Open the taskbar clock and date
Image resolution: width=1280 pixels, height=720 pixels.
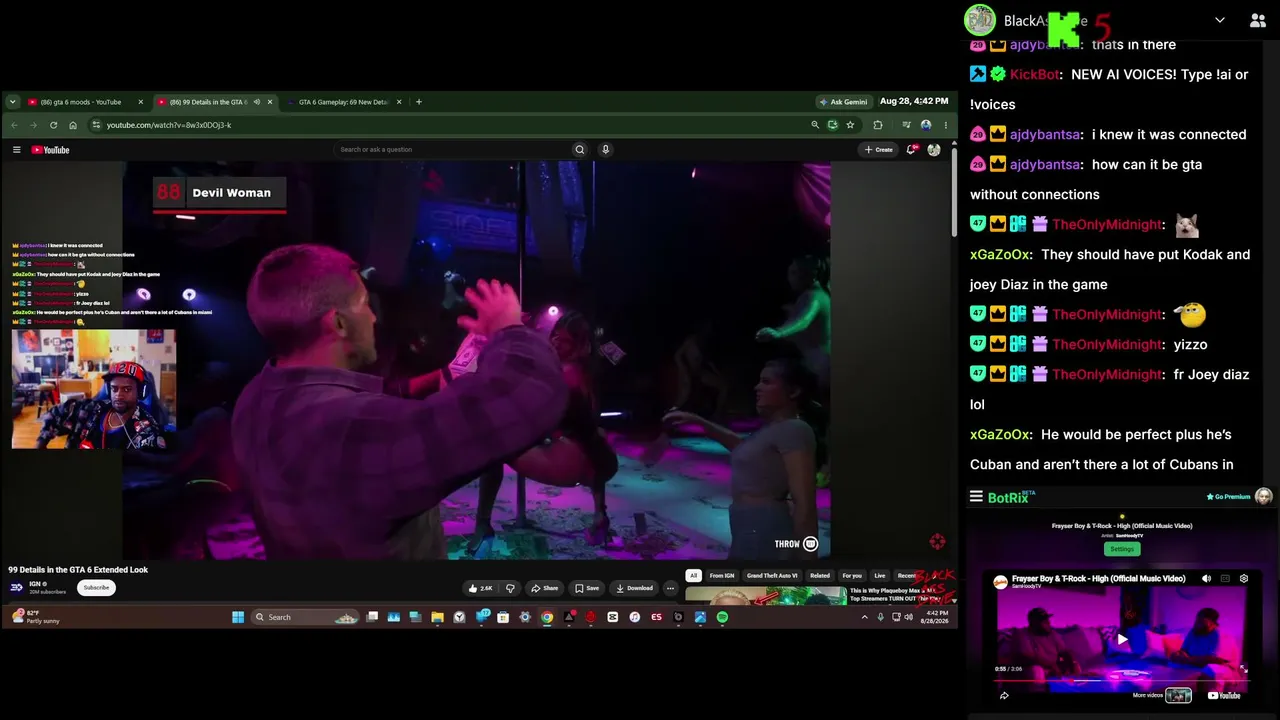(x=937, y=617)
